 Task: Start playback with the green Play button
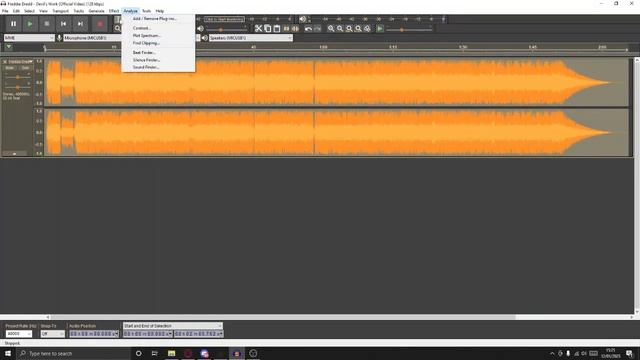(30, 24)
